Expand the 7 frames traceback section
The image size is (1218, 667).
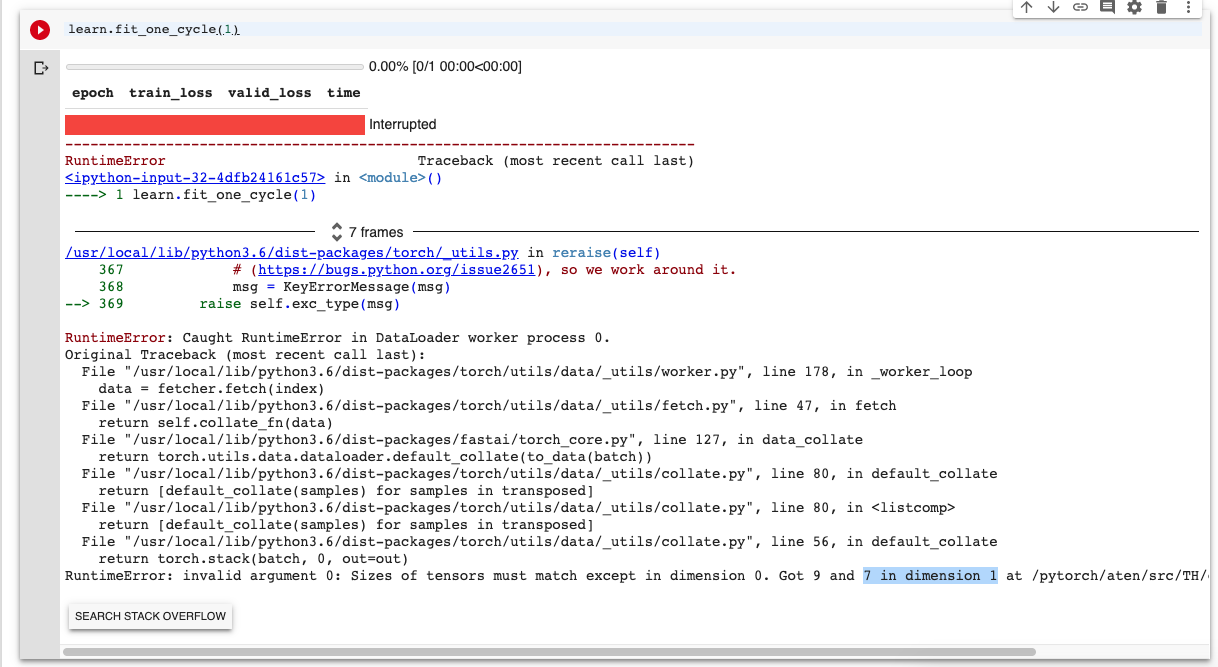pos(367,232)
